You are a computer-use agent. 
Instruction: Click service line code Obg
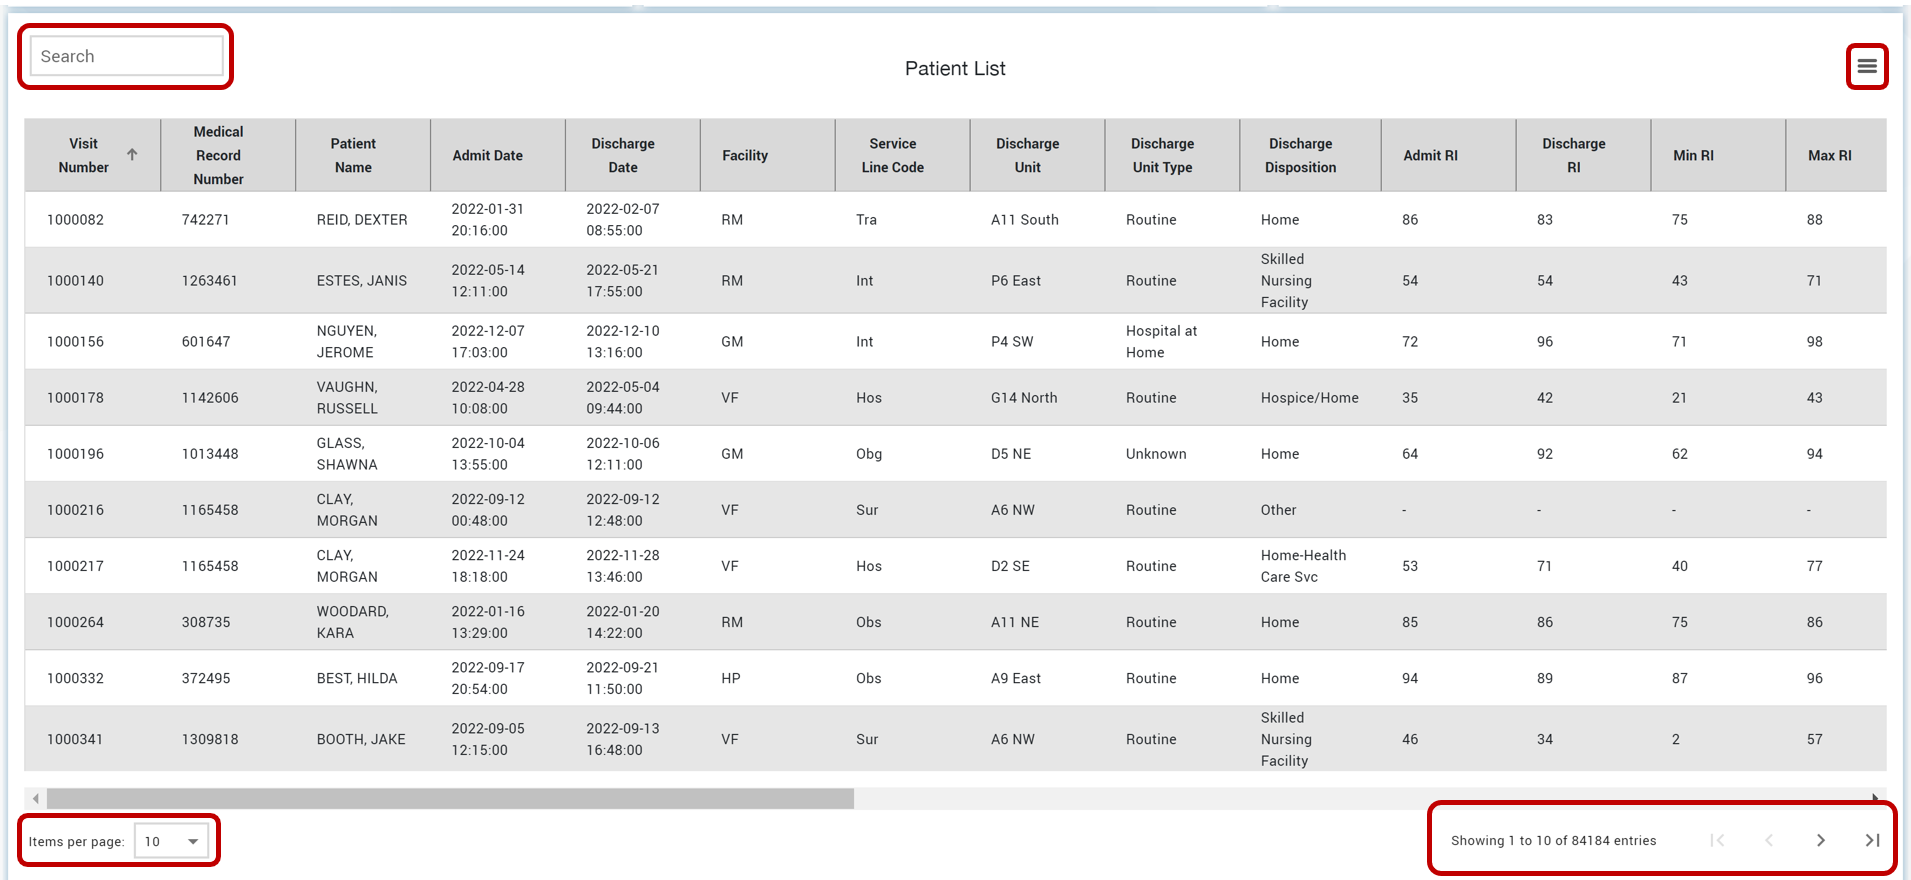point(869,454)
